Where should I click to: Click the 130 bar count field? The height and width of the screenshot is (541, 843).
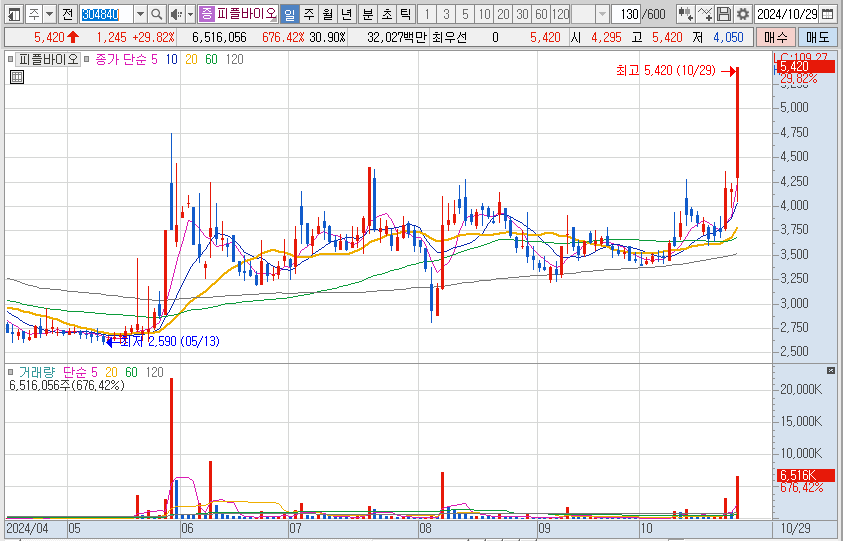(x=627, y=14)
